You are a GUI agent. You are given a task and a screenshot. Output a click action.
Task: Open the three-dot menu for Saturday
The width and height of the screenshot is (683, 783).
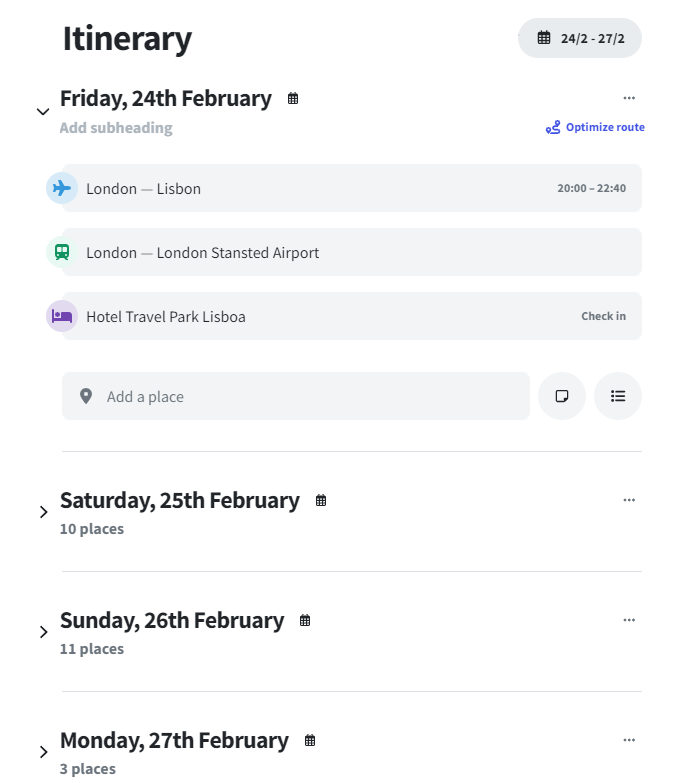[629, 500]
